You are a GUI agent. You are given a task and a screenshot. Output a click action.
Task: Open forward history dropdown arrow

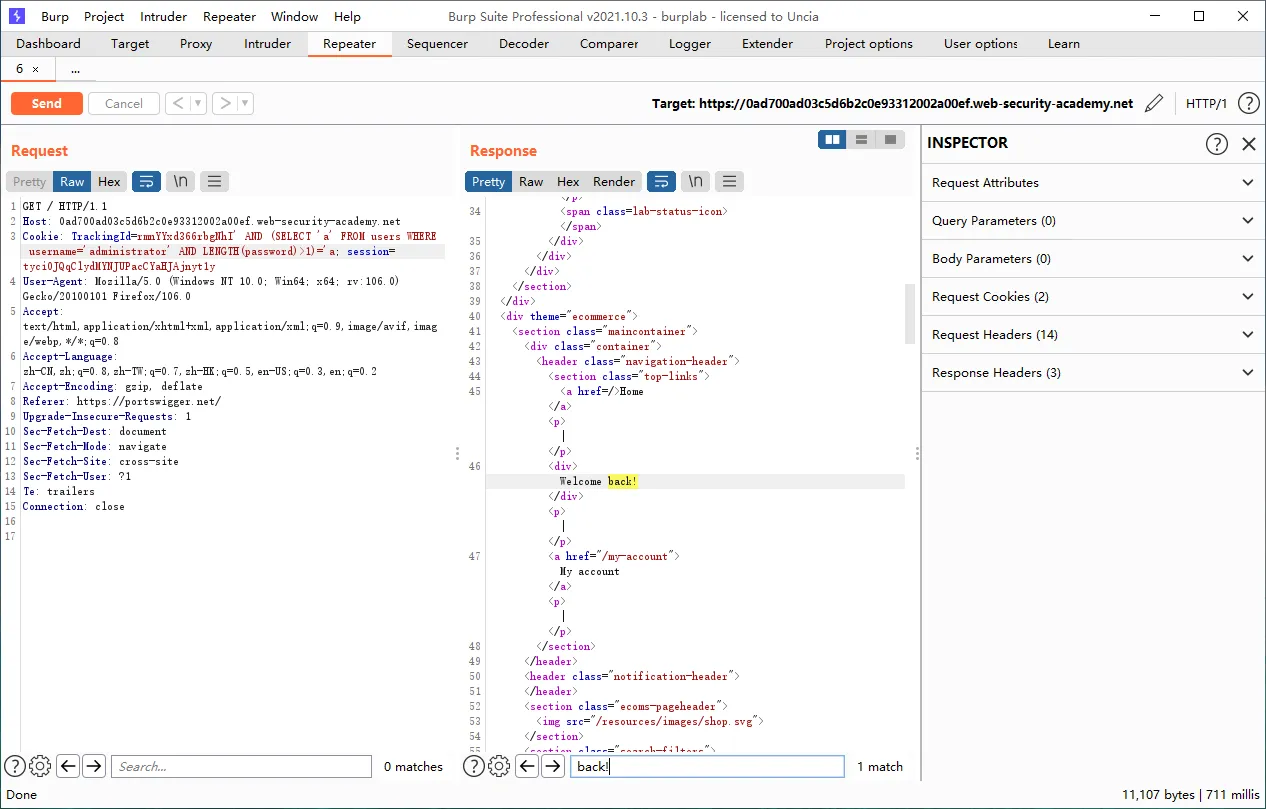pos(245,103)
